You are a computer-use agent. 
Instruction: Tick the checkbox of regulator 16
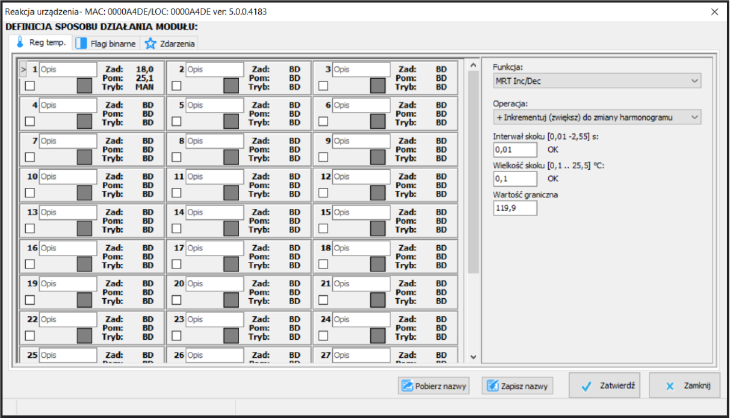[x=30, y=264]
